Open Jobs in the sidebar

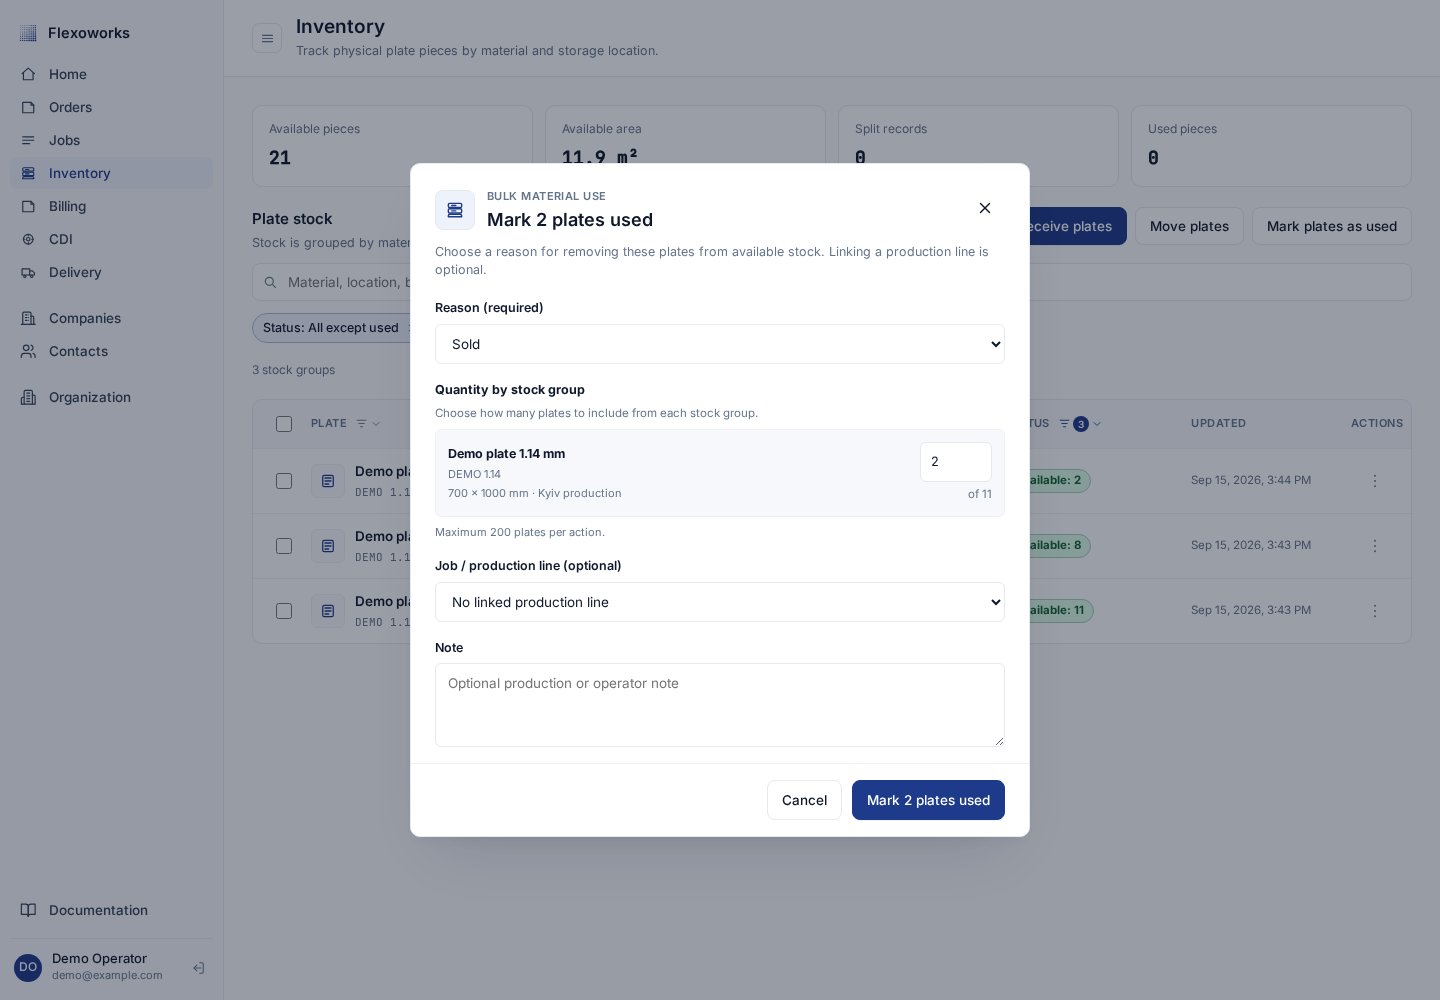click(x=111, y=140)
